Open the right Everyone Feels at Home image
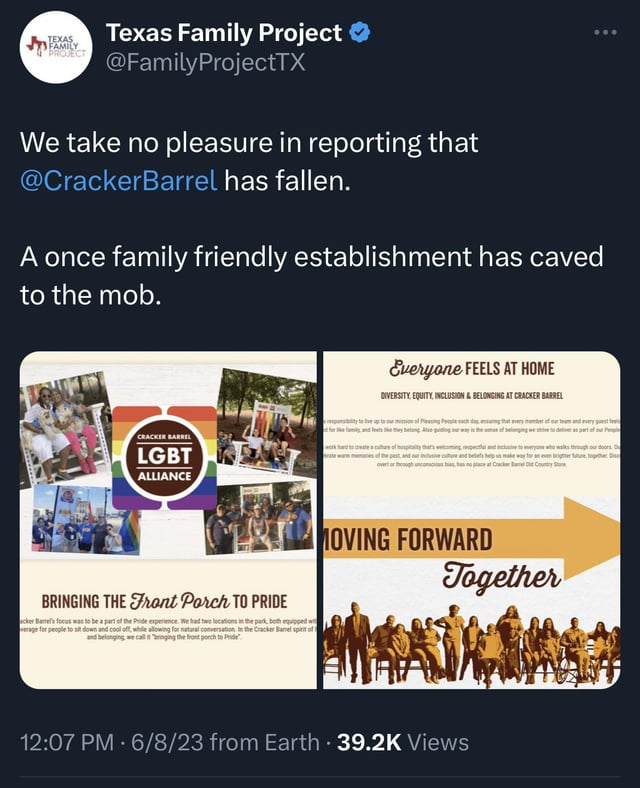 pos(471,519)
